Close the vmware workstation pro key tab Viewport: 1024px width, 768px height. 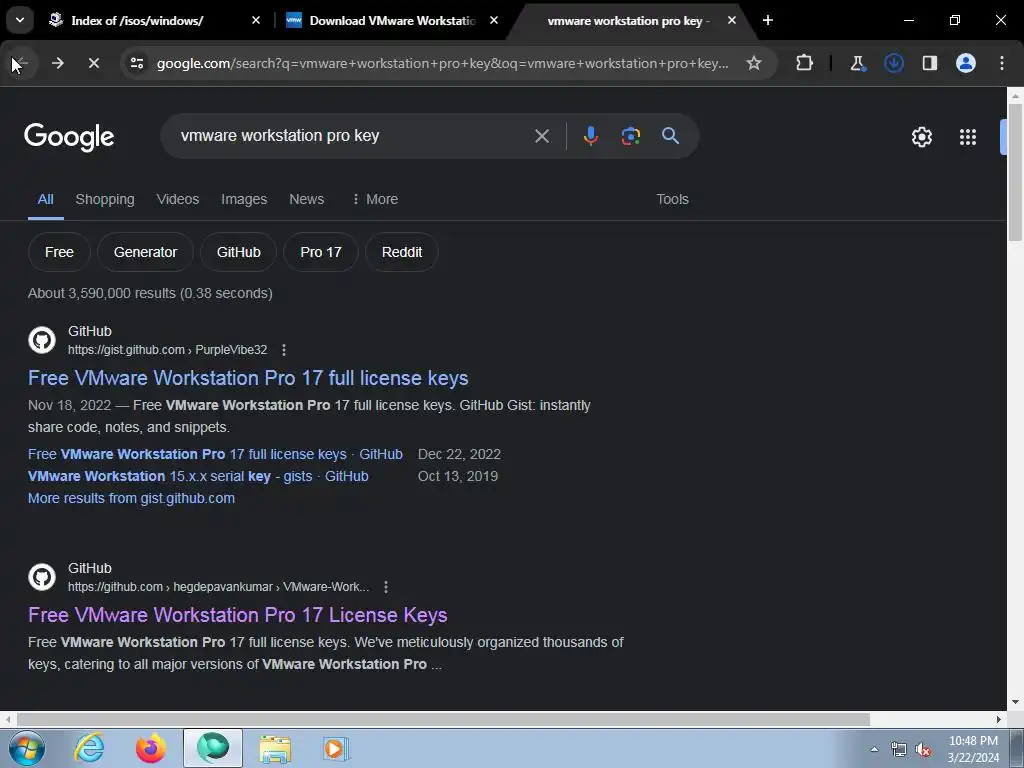[x=732, y=20]
